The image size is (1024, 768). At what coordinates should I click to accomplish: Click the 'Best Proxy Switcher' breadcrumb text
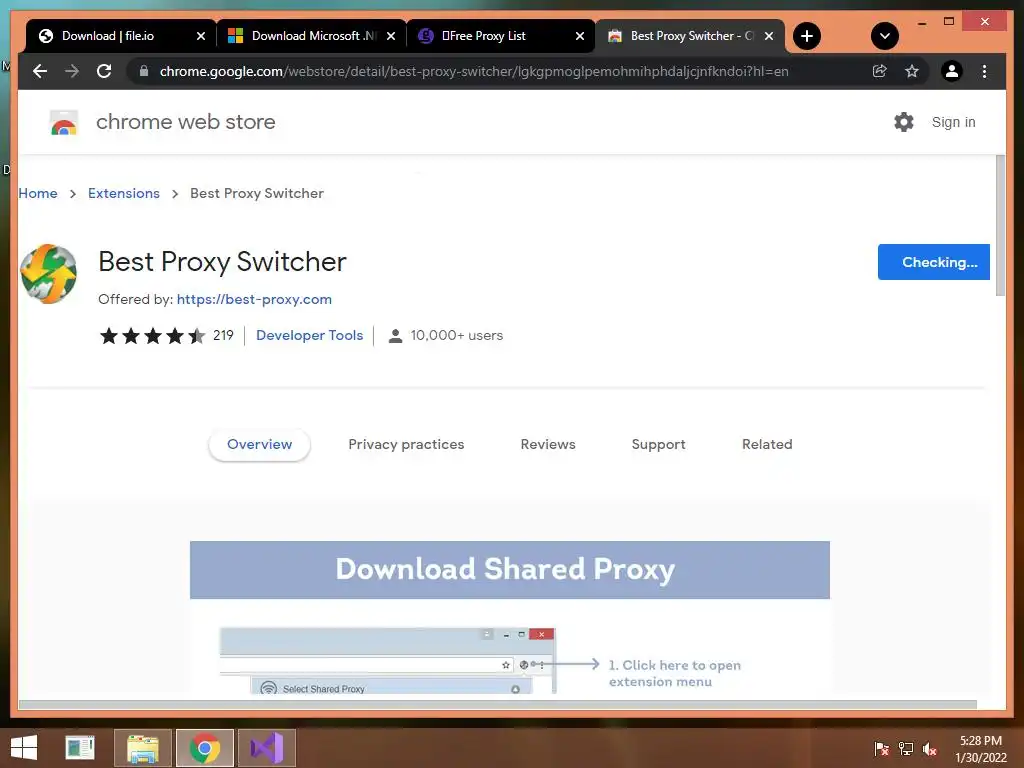pos(257,193)
